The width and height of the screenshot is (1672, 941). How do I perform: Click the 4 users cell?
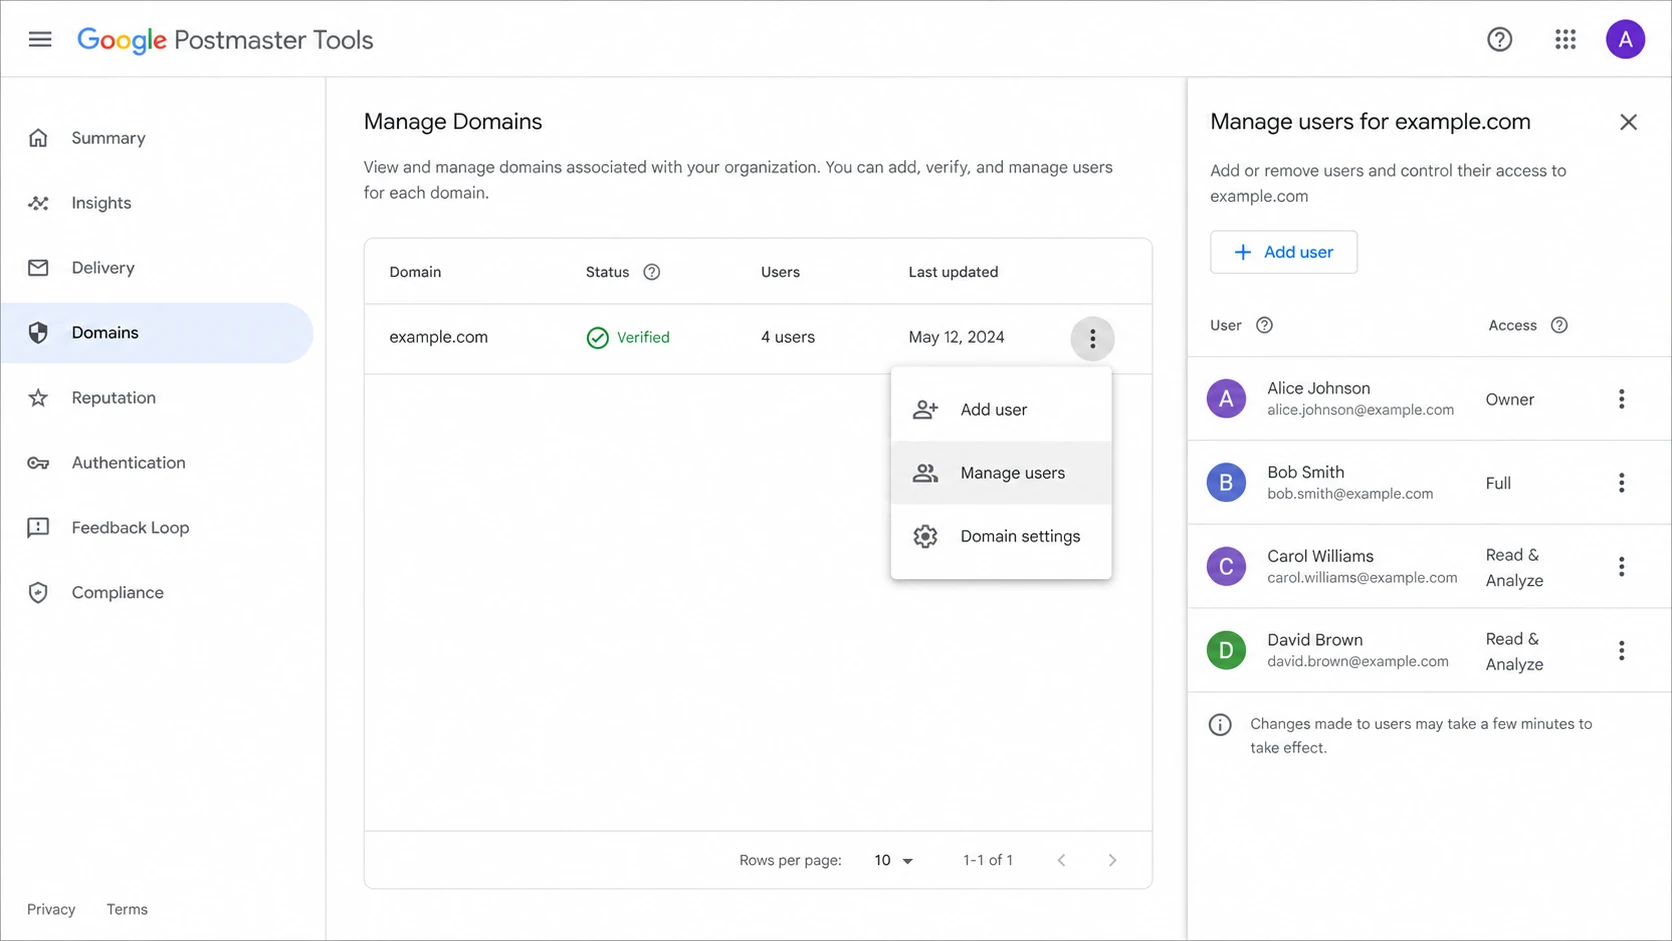coord(787,338)
